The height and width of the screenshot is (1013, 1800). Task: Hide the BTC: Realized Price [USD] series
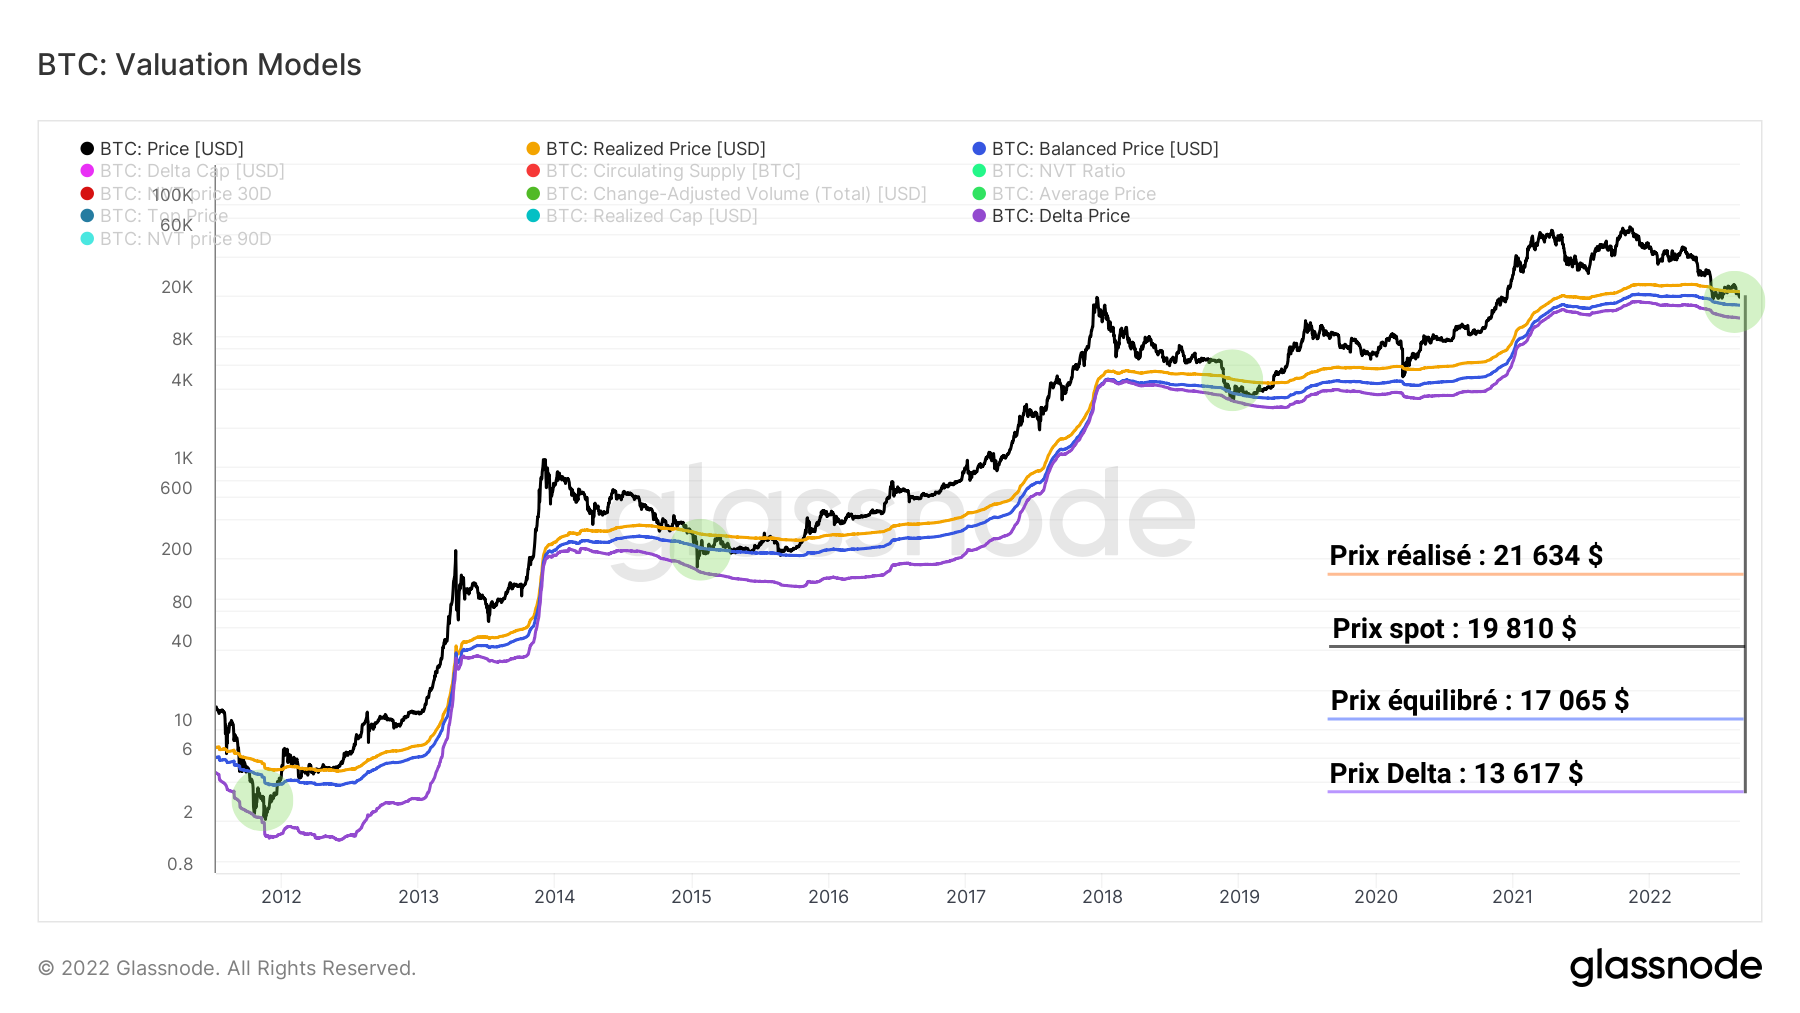click(x=655, y=149)
